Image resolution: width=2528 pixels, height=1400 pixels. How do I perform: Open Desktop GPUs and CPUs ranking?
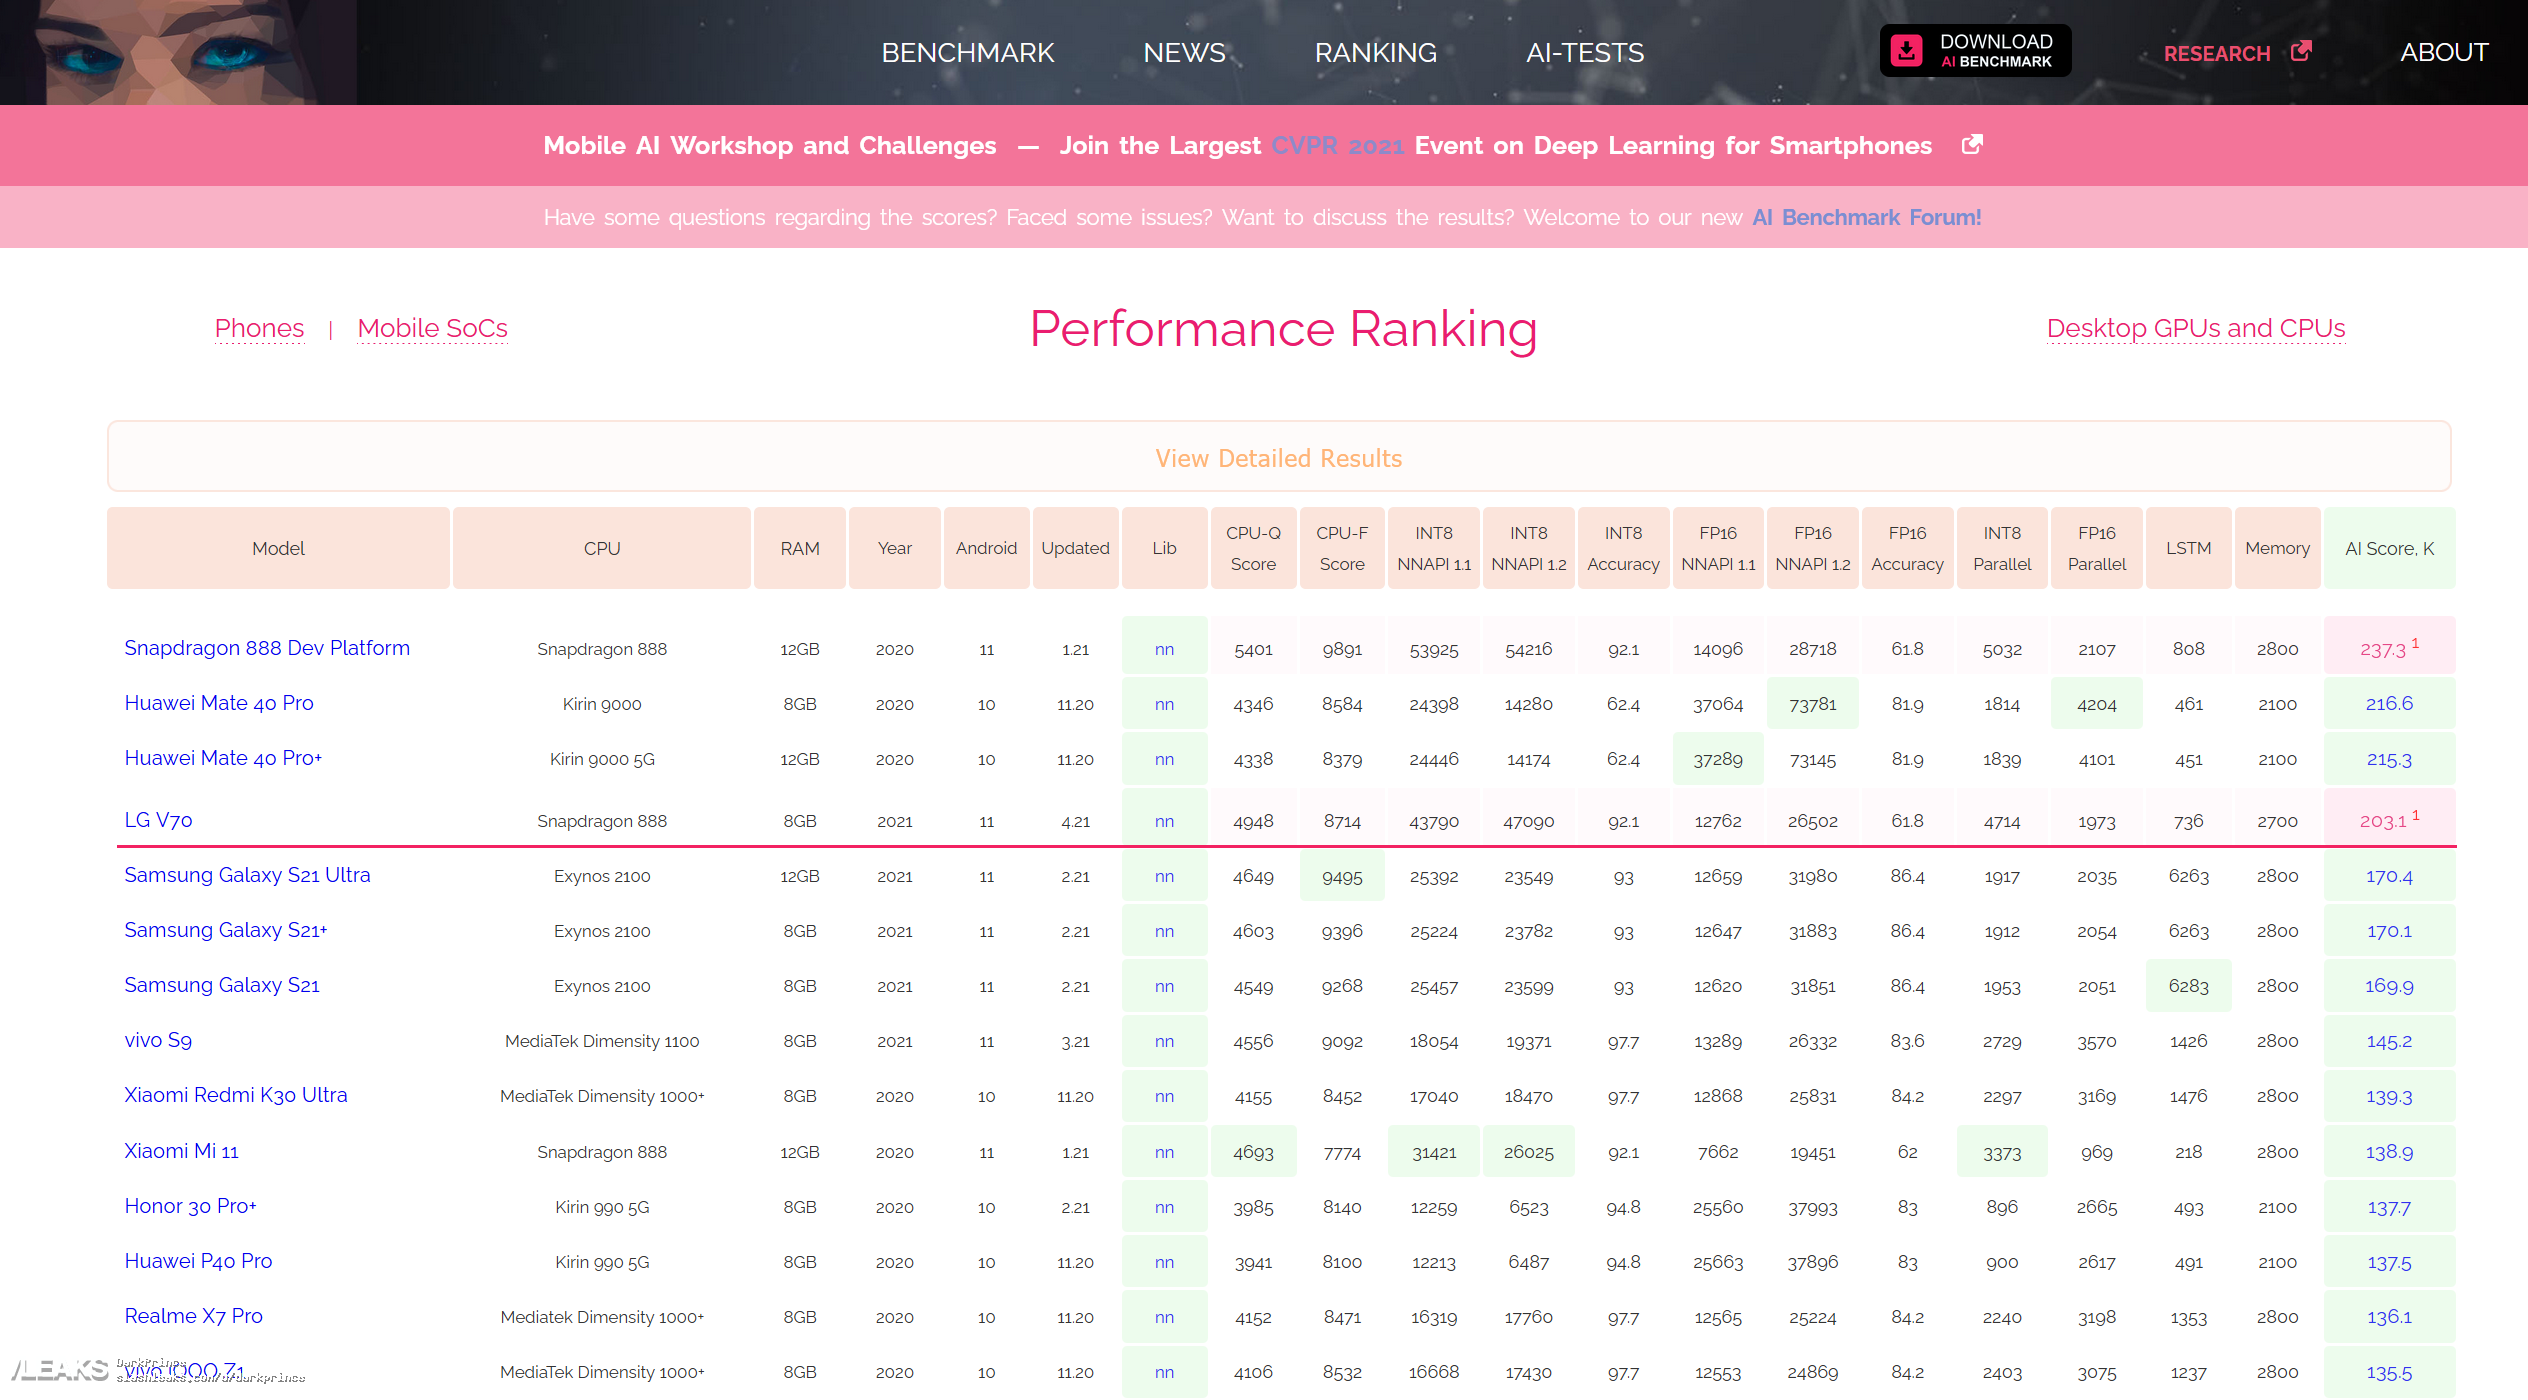[x=2195, y=329]
